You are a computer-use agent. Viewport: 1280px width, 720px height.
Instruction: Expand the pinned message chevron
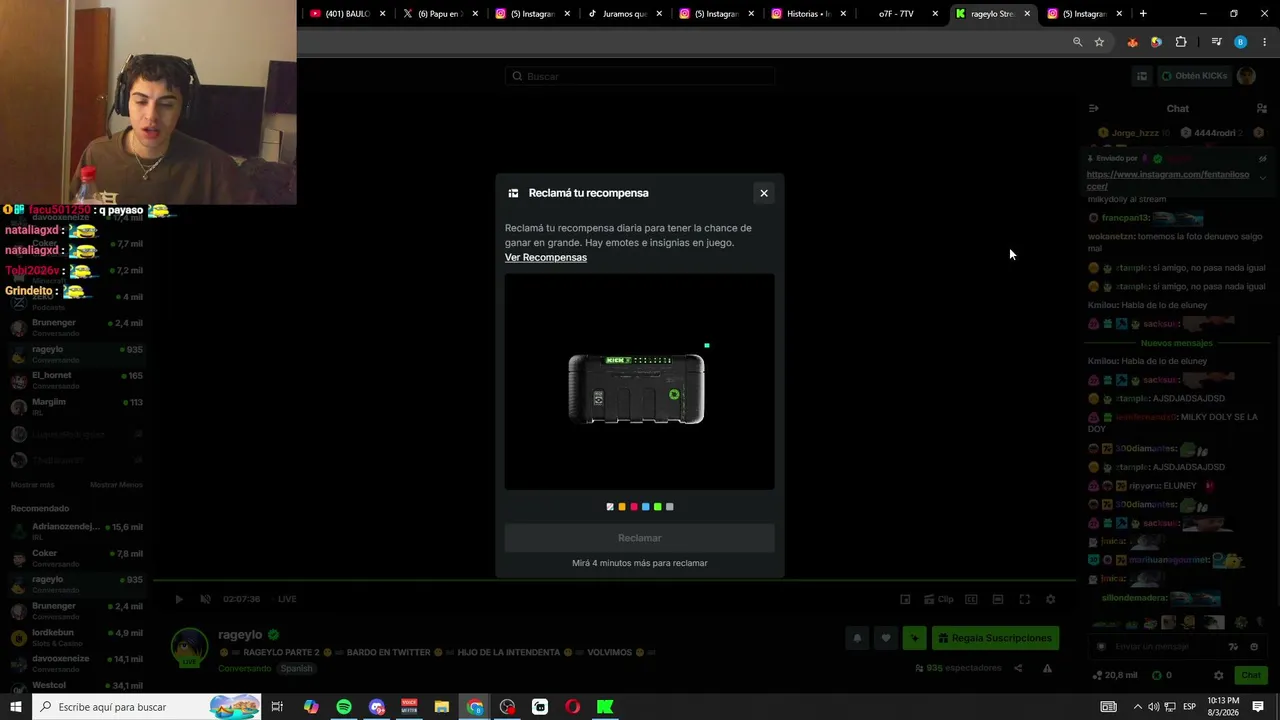point(1263,178)
